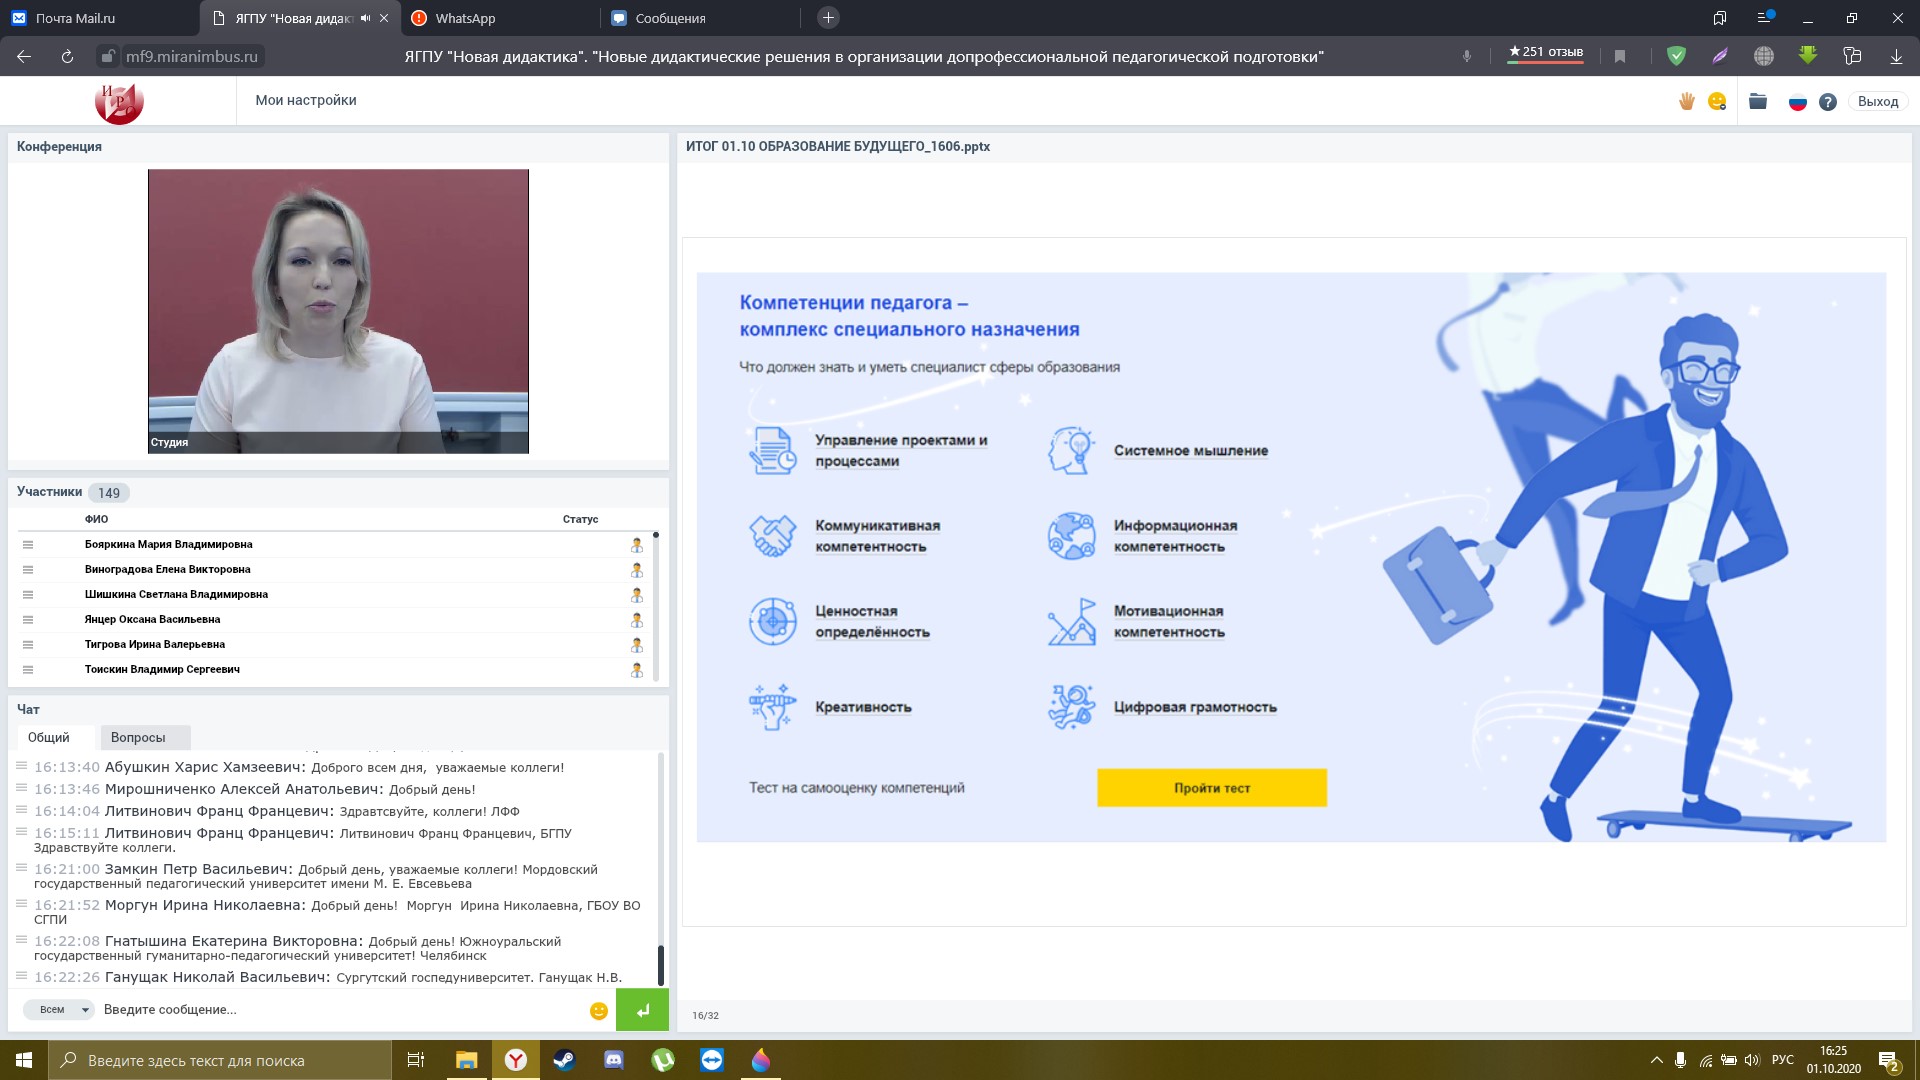Expand the Всем recipient dropdown
The image size is (1920, 1080).
59,1009
